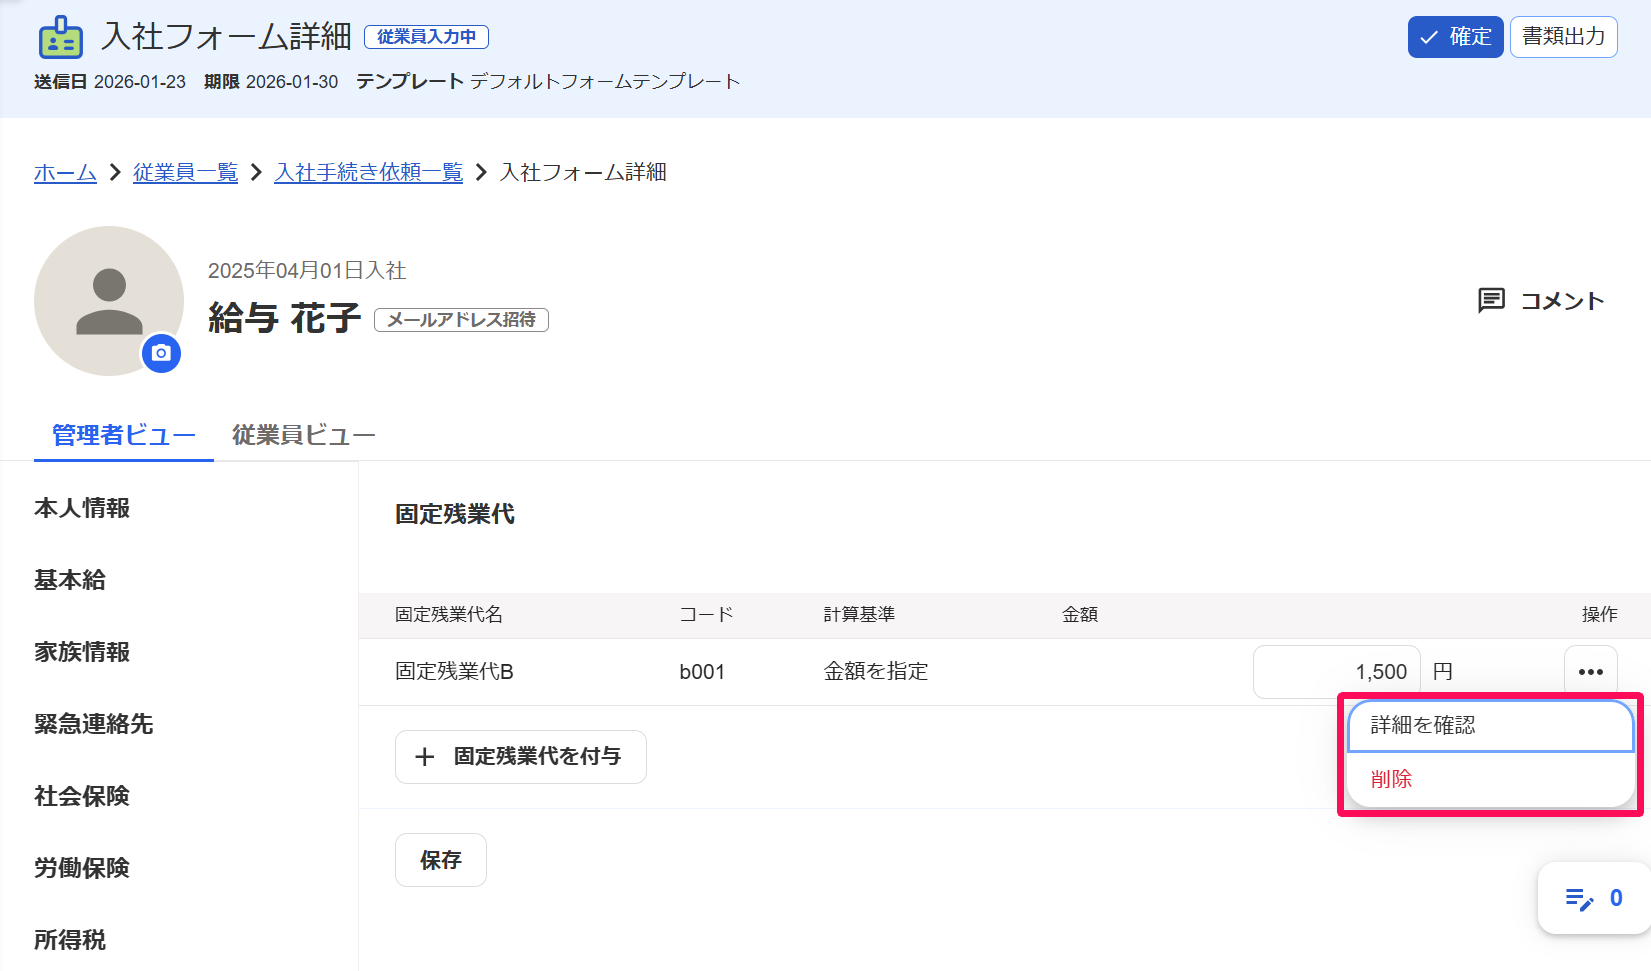This screenshot has height=971, width=1651.
Task: Open 入社手続き依頼一覧 breadcrumb link
Action: pyautogui.click(x=368, y=172)
